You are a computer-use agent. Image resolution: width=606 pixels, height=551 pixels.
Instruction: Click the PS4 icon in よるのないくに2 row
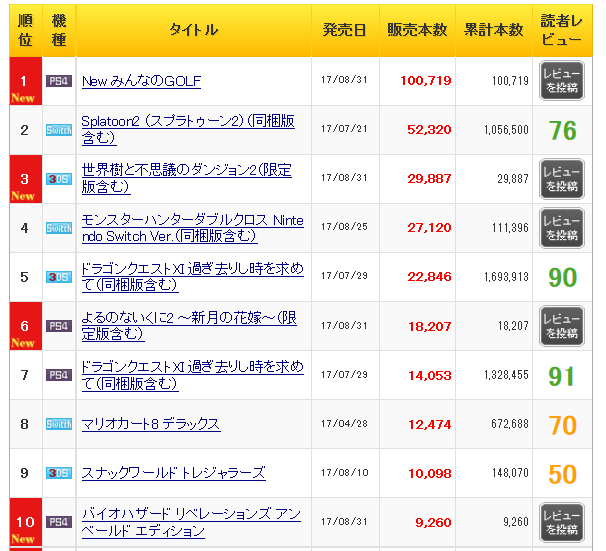[59, 326]
